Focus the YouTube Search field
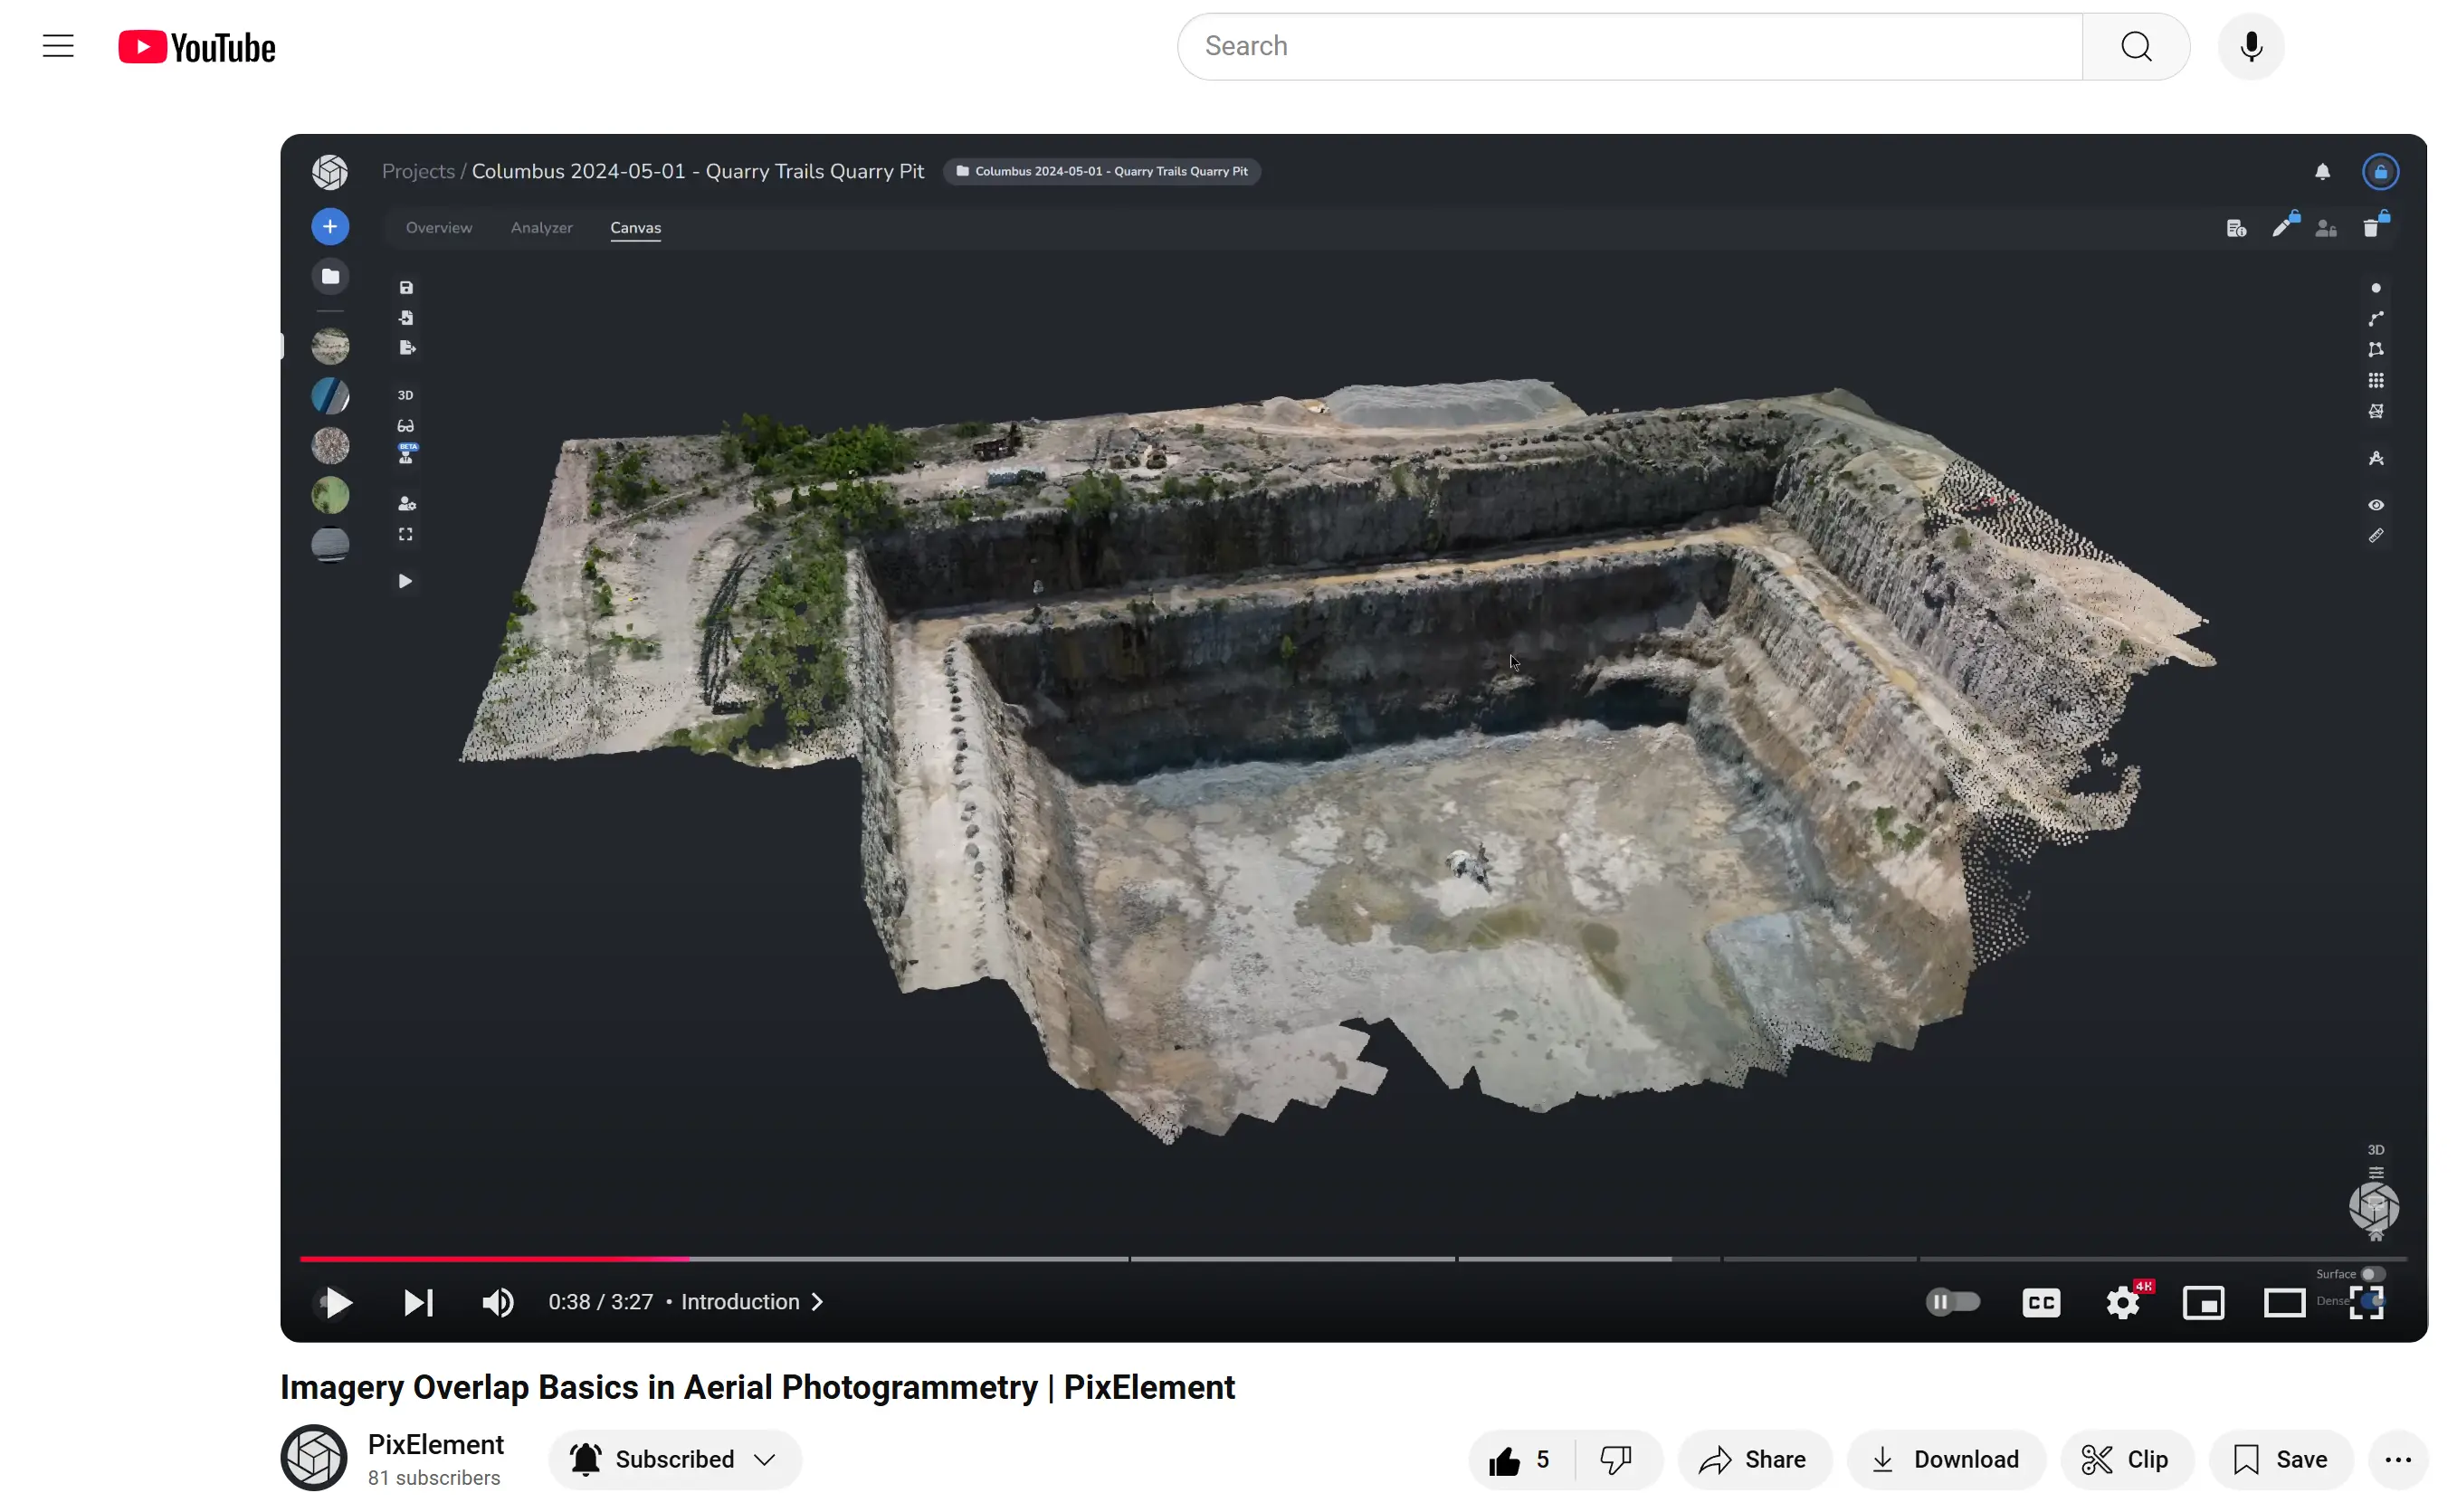Screen dimensions: 2457x1512 pyautogui.click(x=1630, y=46)
